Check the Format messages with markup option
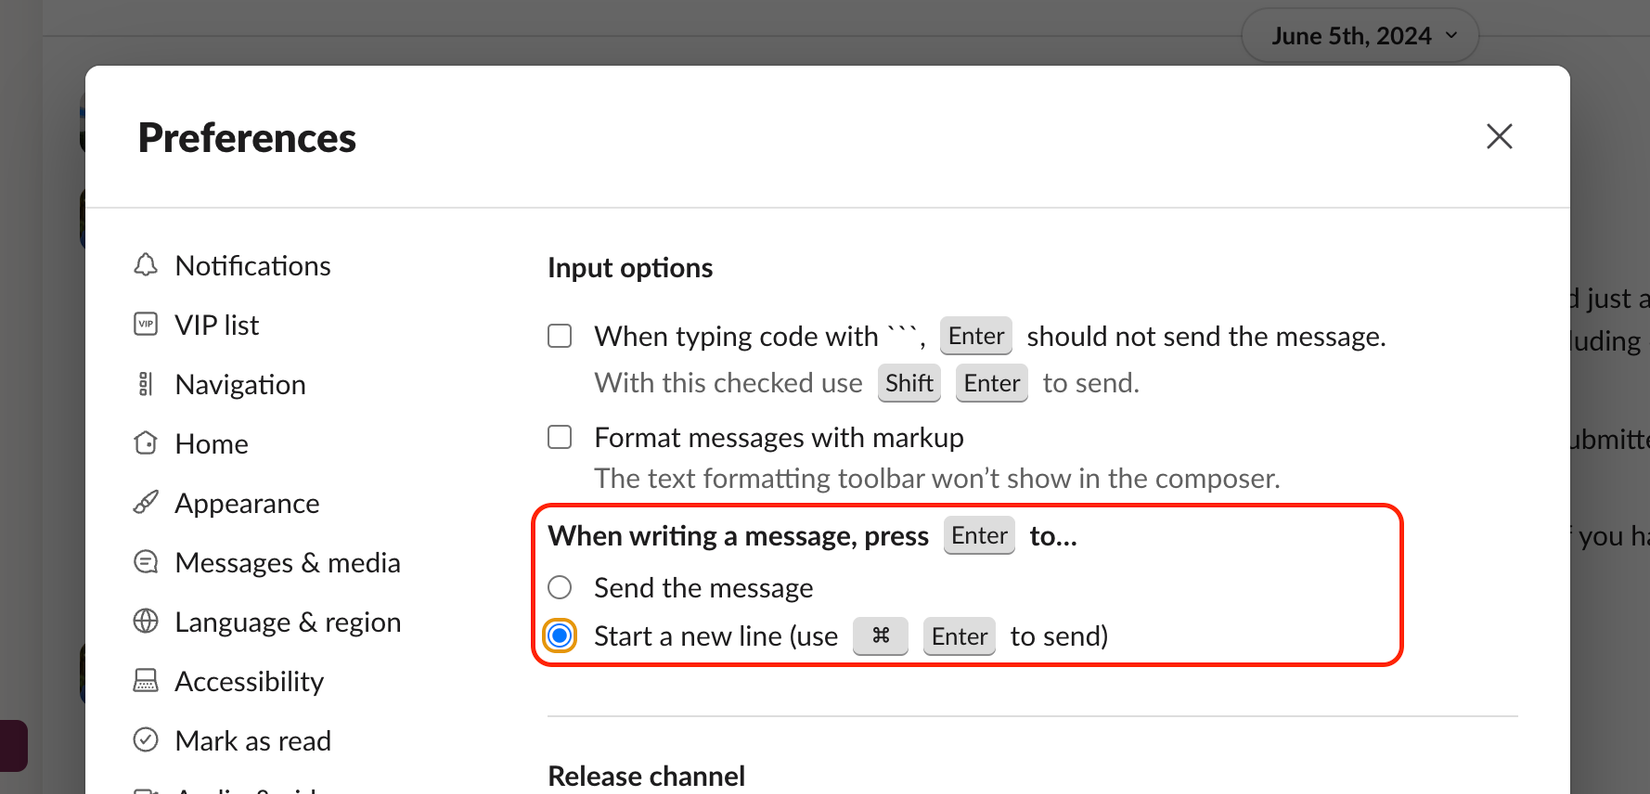Screen dimensions: 1650x794 click(559, 436)
